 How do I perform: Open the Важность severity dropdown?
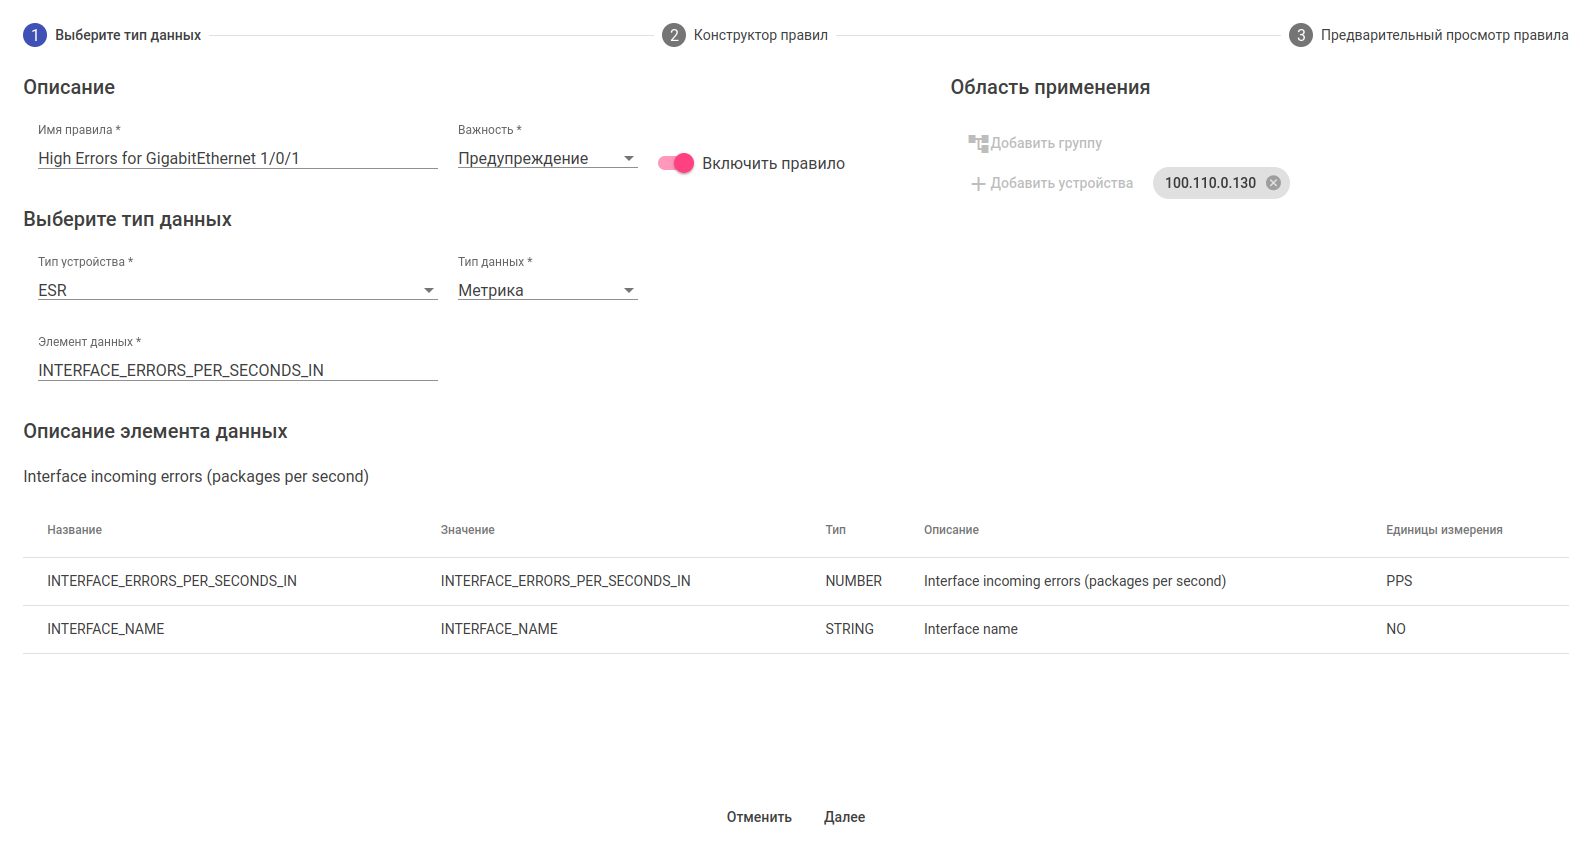(x=547, y=158)
